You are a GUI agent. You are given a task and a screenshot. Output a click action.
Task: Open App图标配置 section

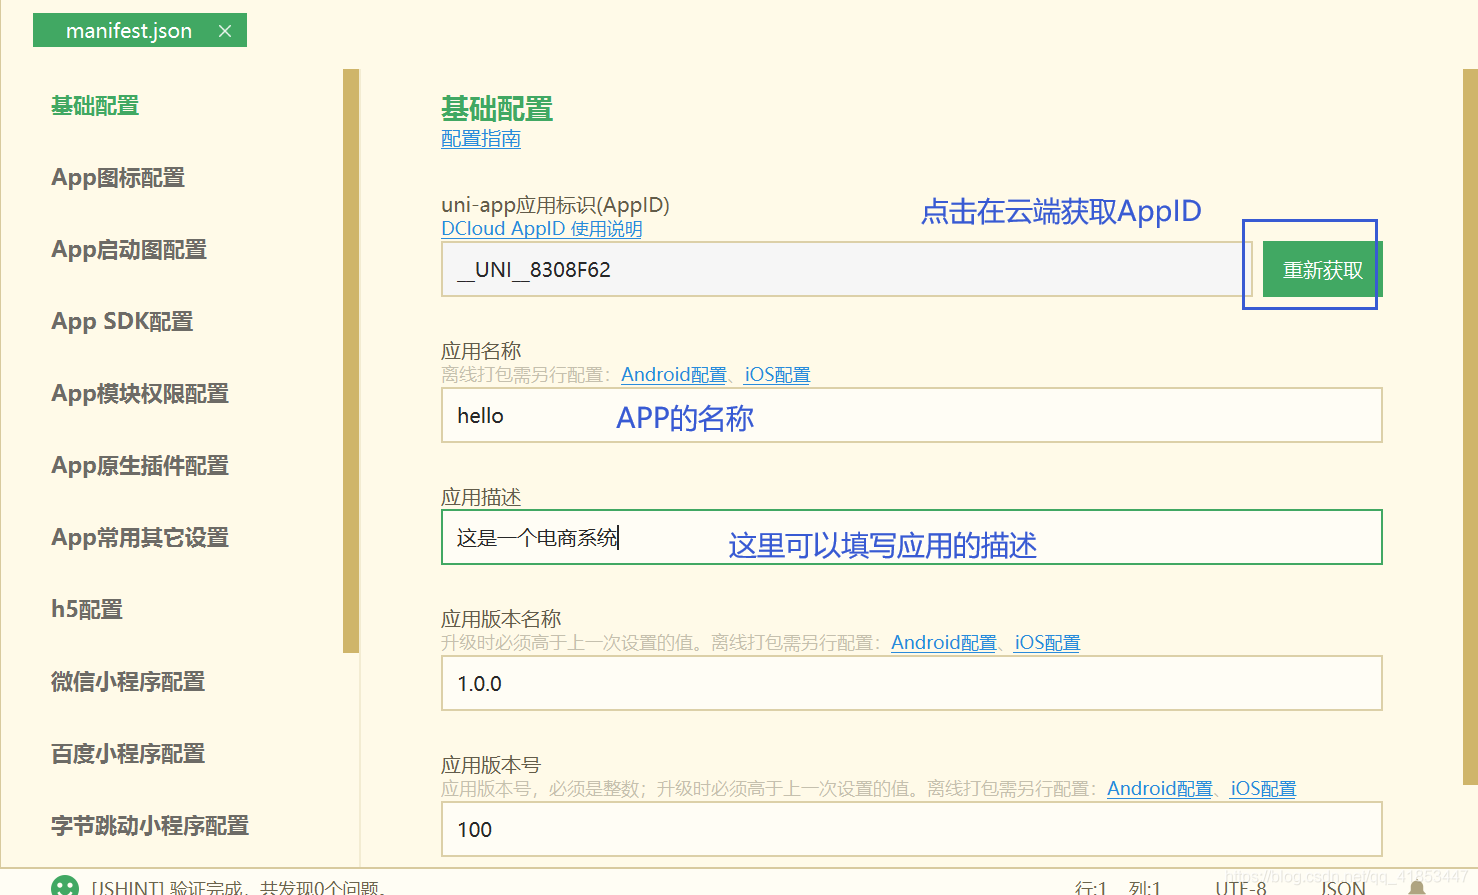tap(118, 178)
